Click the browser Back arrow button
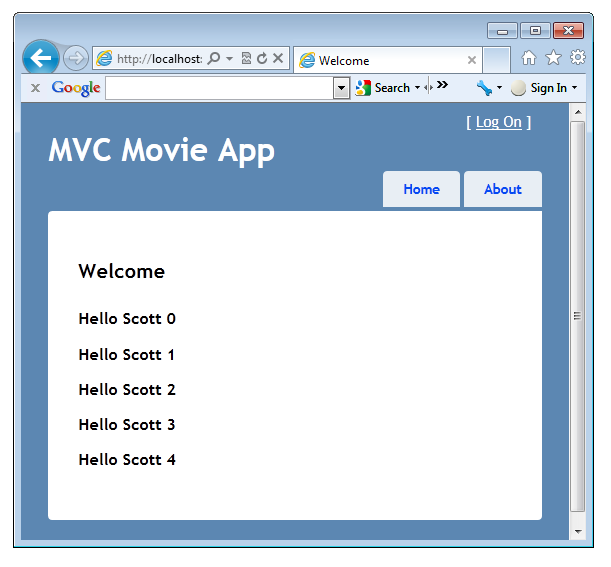 tap(40, 58)
